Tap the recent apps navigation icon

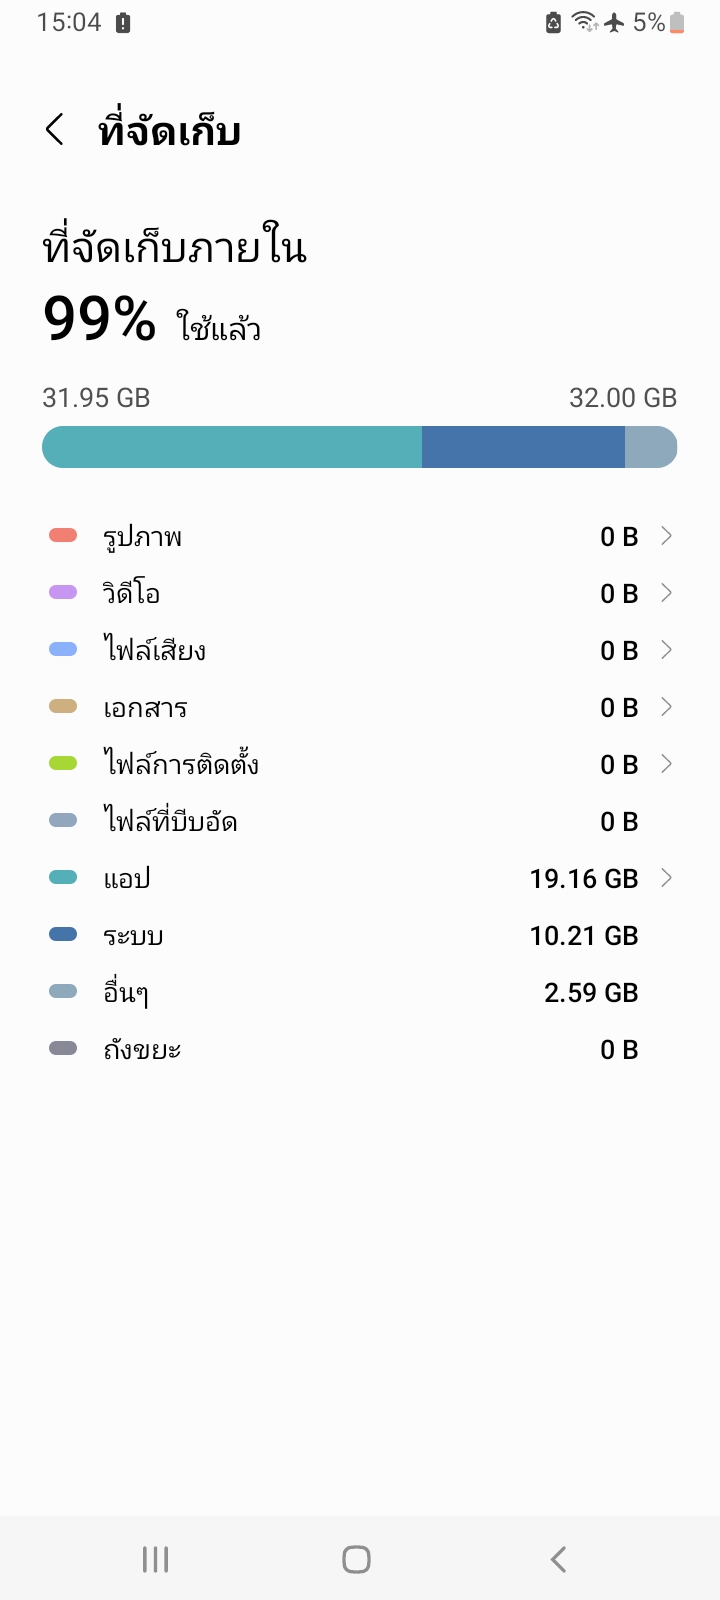point(155,1559)
